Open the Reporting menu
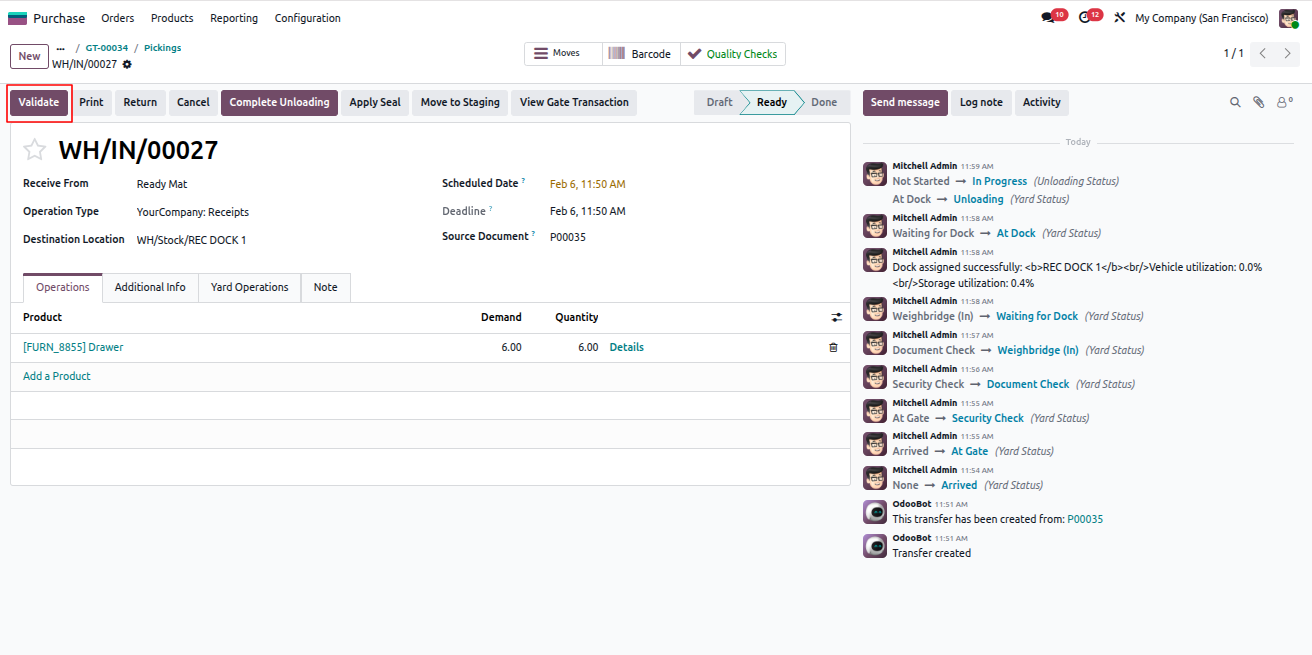Viewport: 1312px width, 655px height. 234,18
